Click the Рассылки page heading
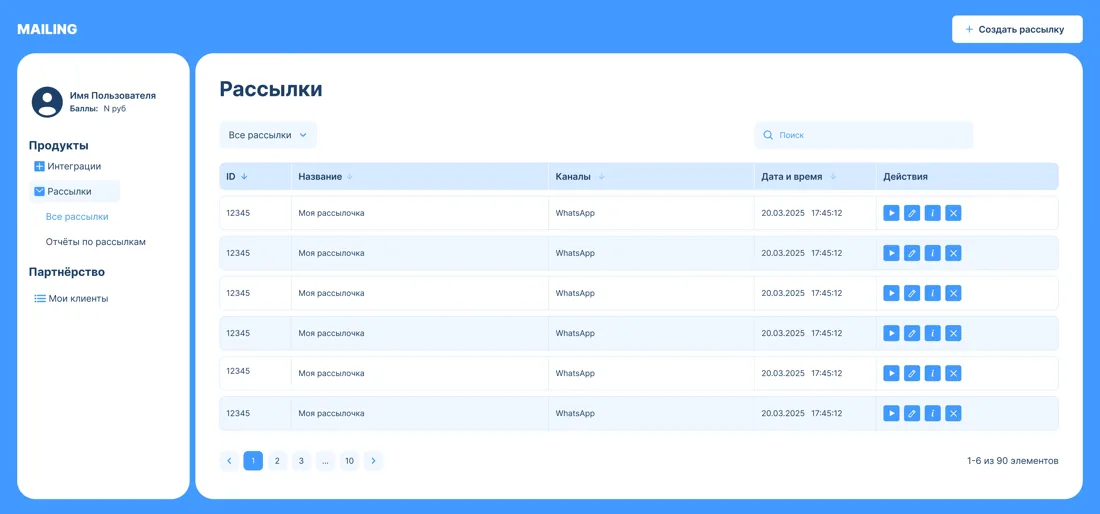This screenshot has height=514, width=1100. tap(271, 89)
